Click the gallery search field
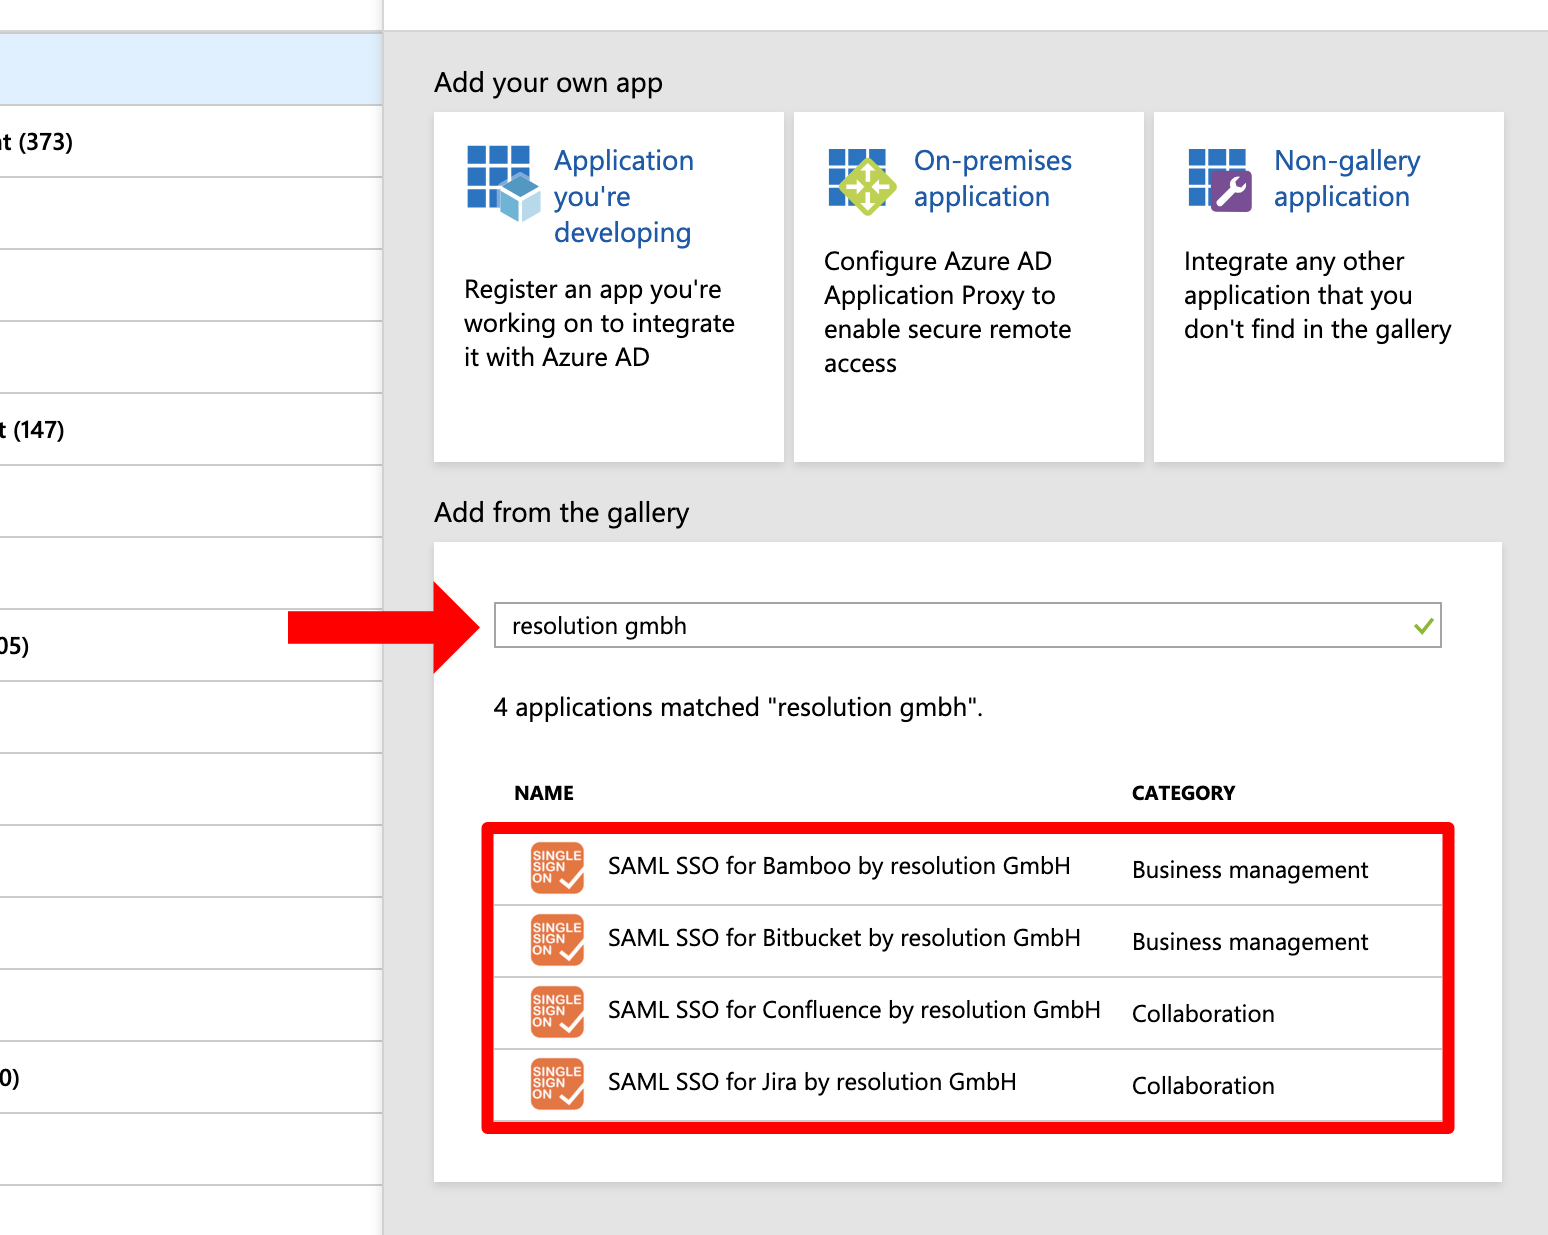 (967, 625)
